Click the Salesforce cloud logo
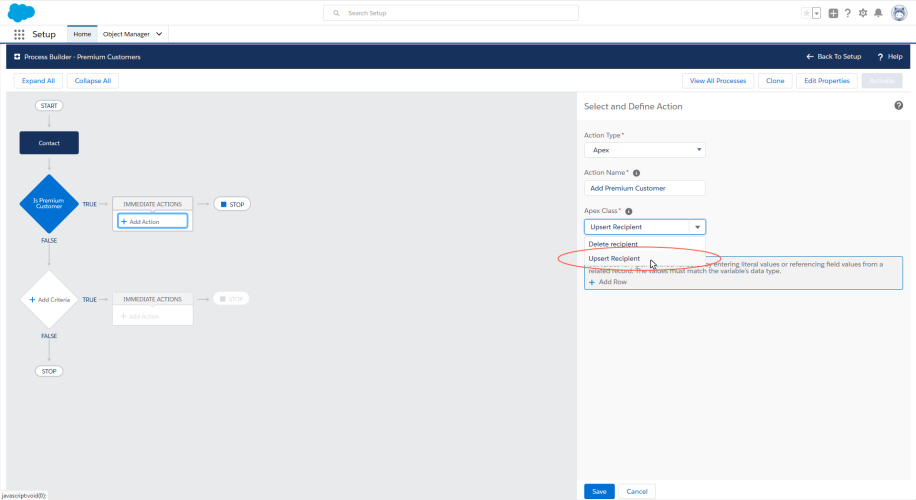Viewport: 916px width, 500px height. click(x=21, y=12)
